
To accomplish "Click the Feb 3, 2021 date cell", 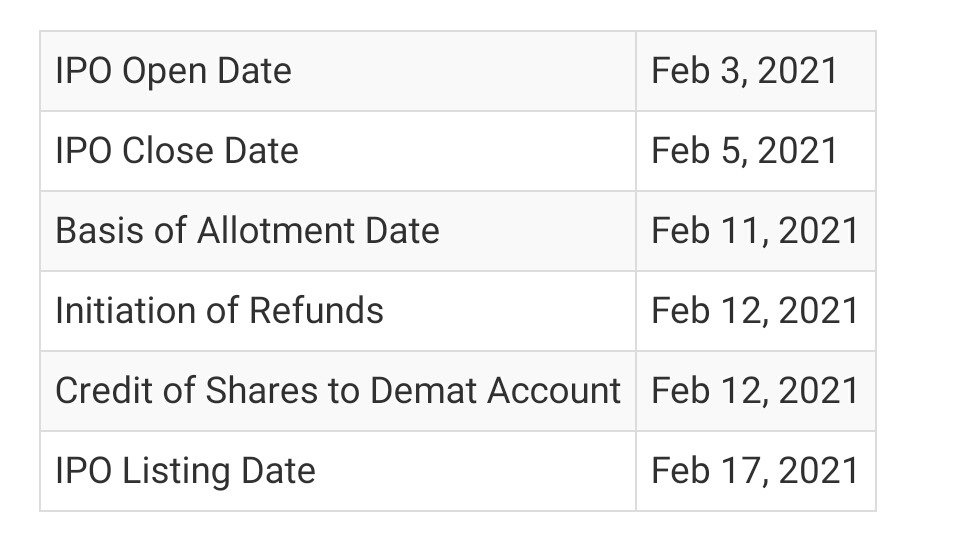I will (x=756, y=71).
